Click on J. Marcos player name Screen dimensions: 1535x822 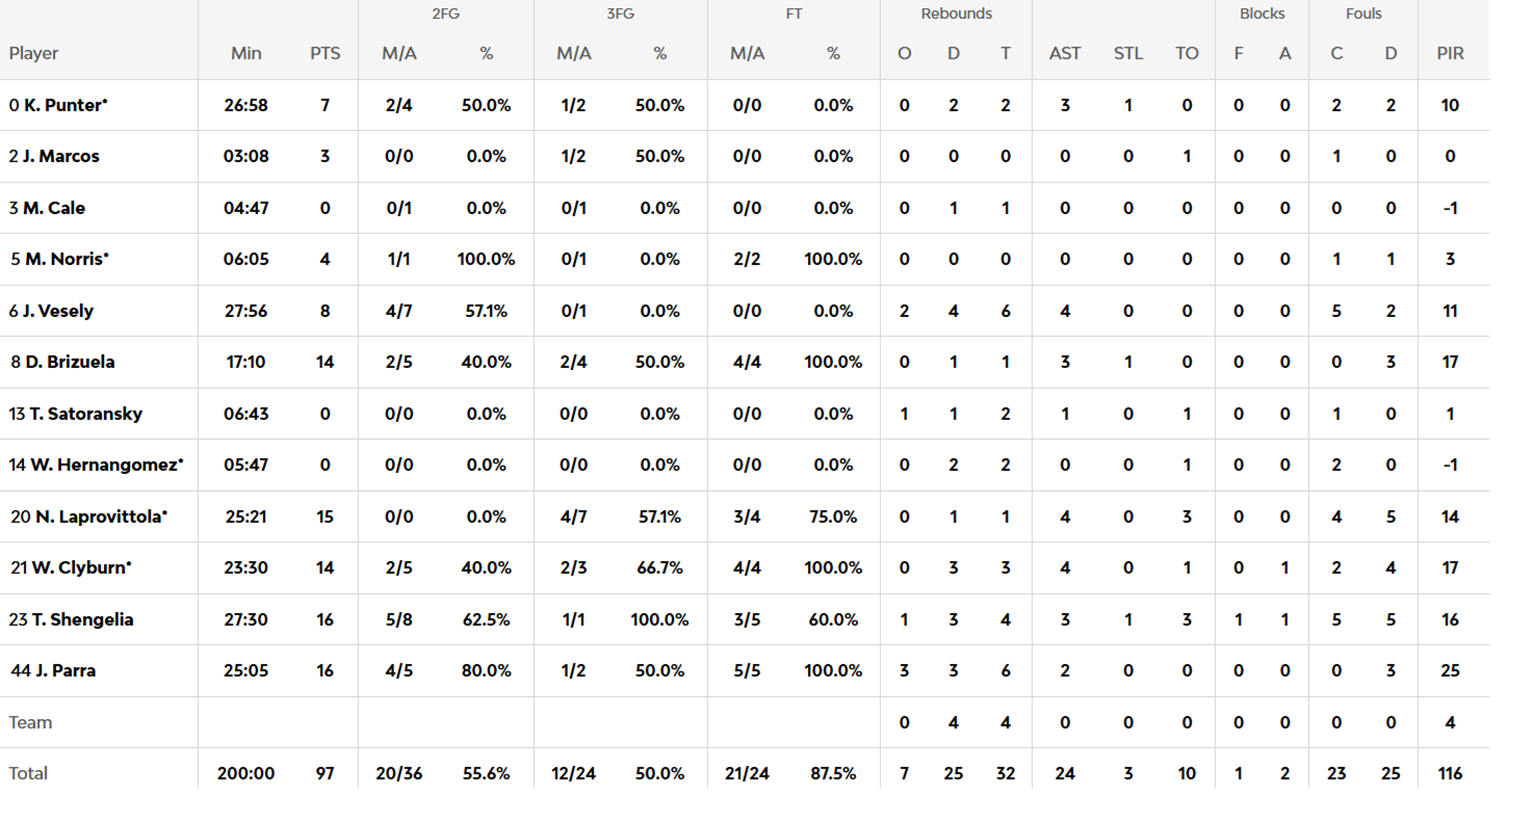[x=61, y=156]
